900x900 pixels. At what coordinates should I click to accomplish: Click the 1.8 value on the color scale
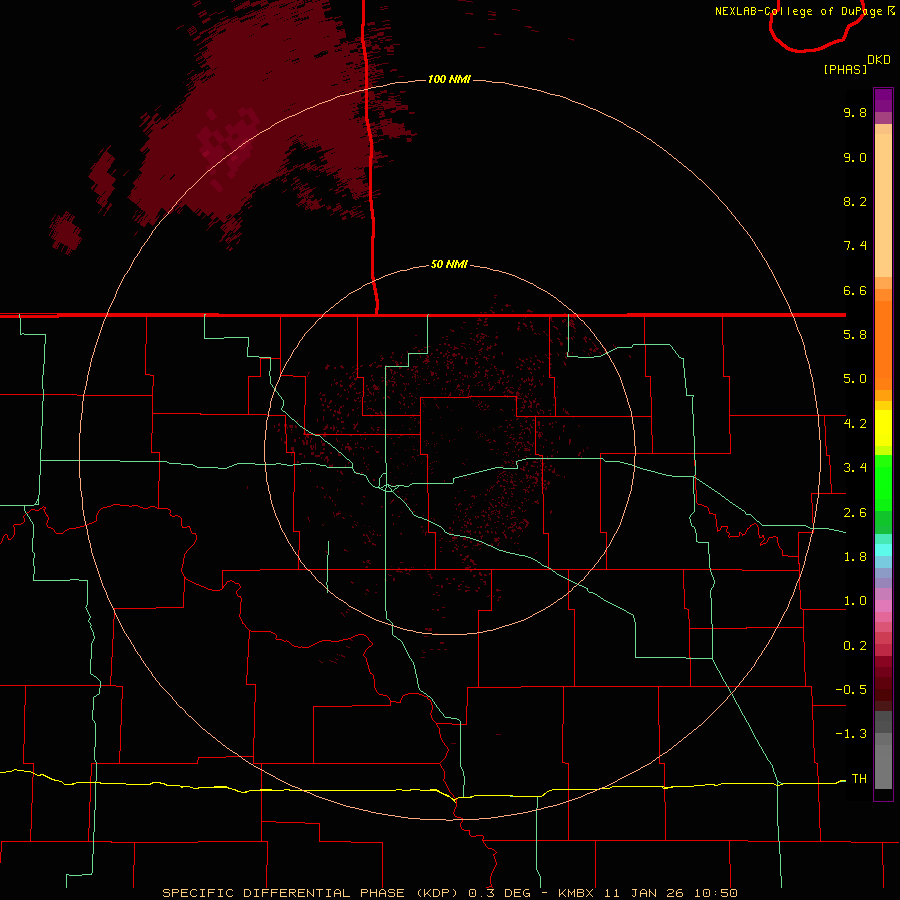click(855, 557)
